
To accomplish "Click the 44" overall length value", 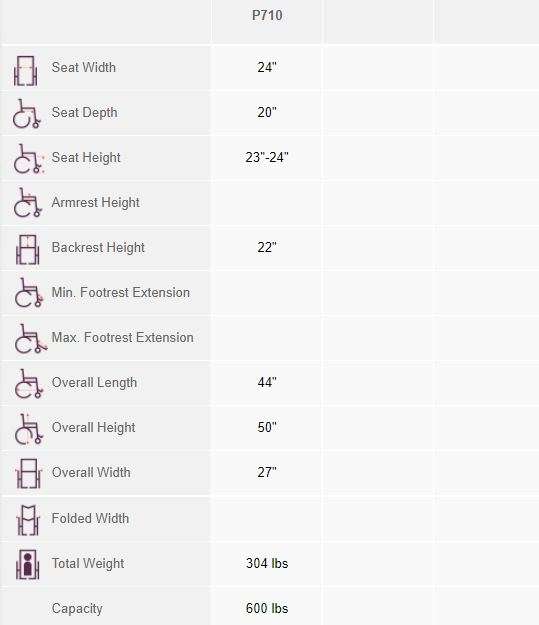I will coord(267,382).
